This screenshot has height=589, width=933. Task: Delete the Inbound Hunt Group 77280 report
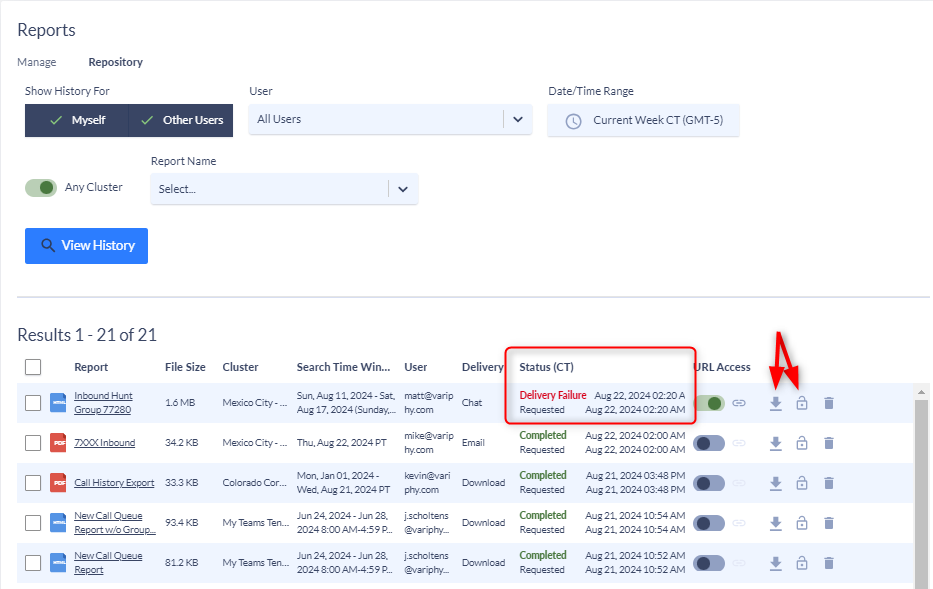point(829,403)
